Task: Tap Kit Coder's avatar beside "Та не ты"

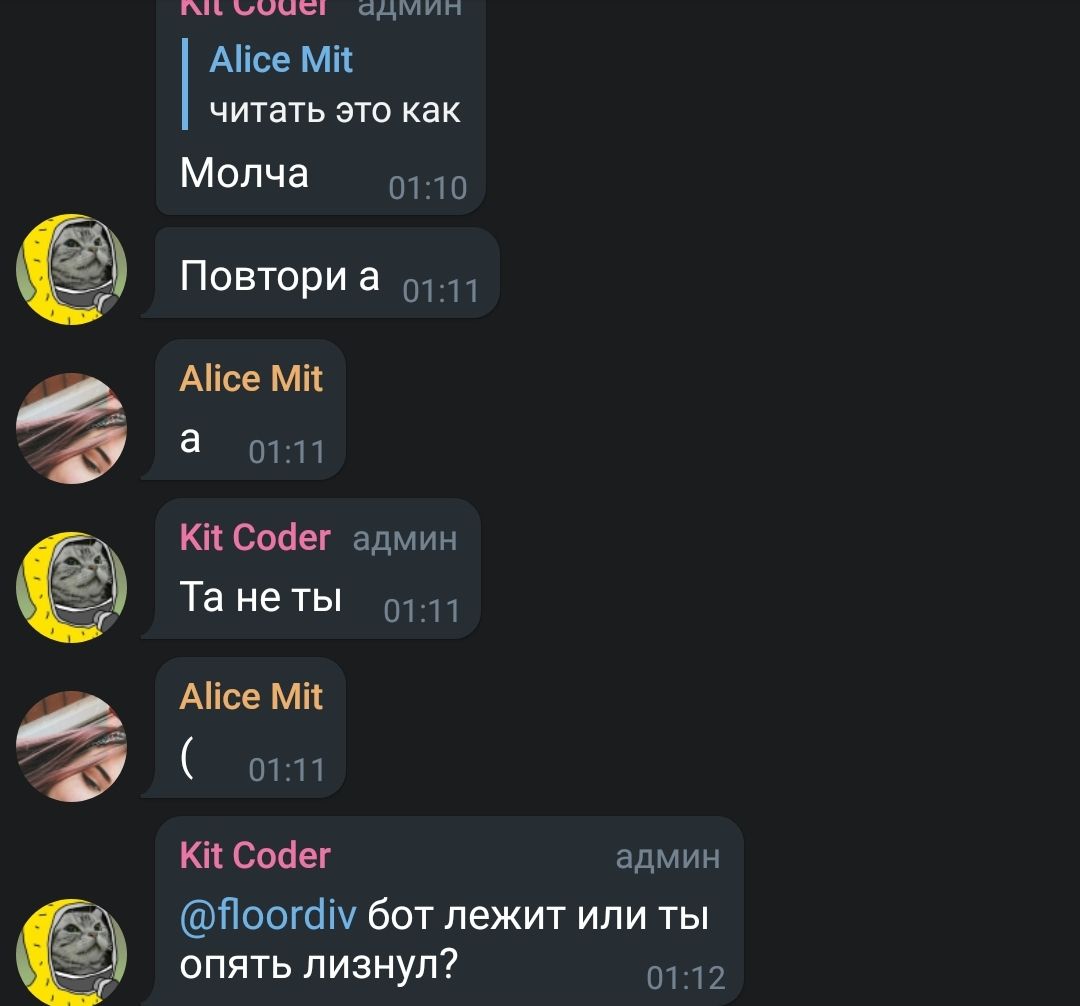Action: pos(72,587)
